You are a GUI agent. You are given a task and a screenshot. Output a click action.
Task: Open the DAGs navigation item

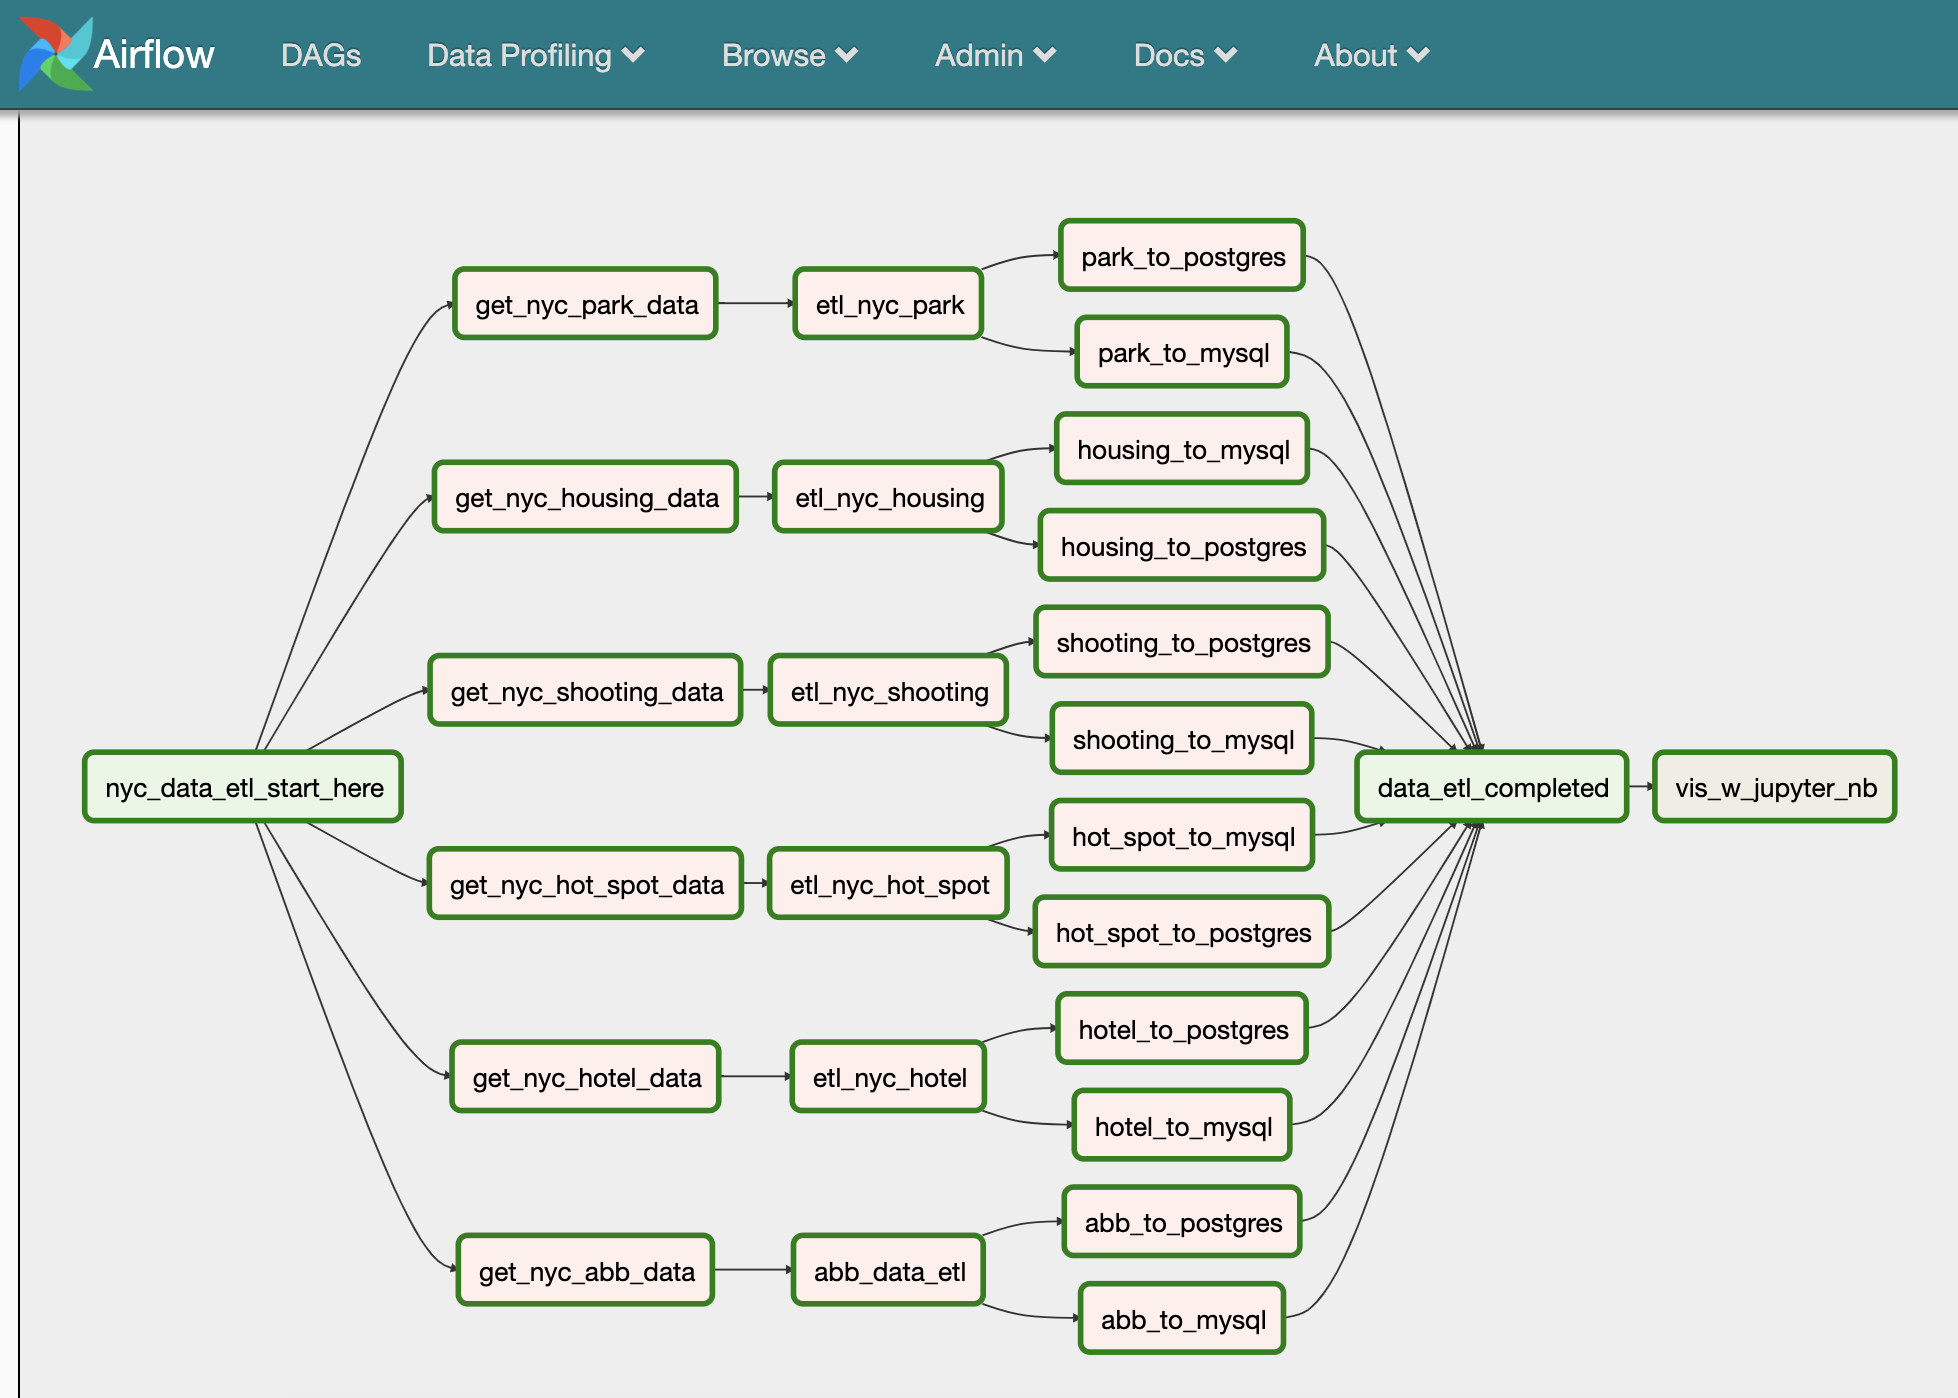tap(316, 54)
